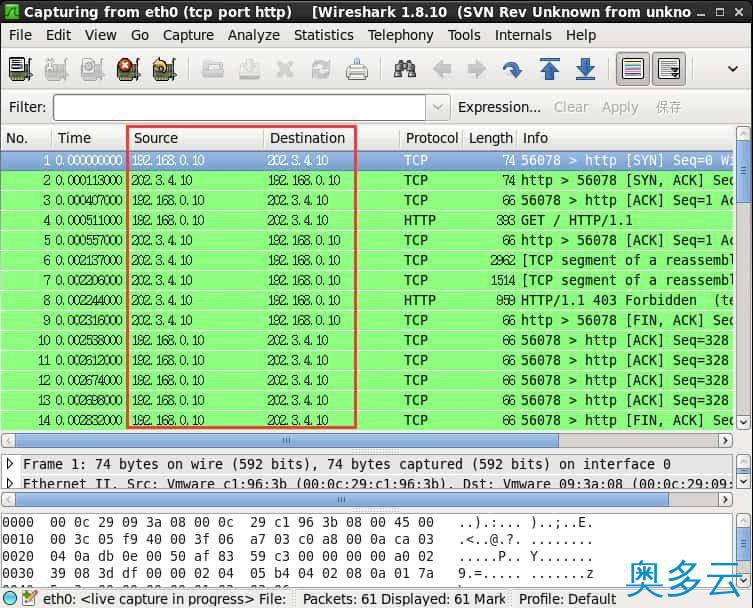This screenshot has width=753, height=608.
Task: Open the View menu
Action: (x=100, y=35)
